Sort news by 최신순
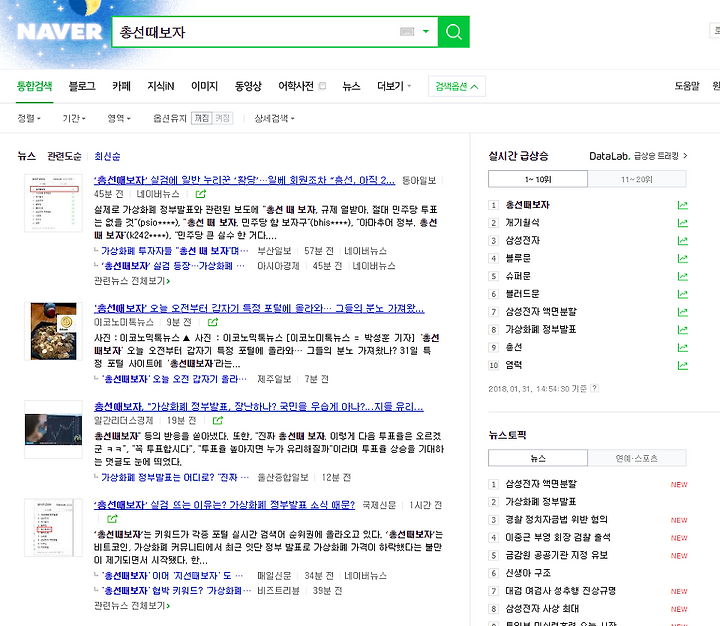Image resolution: width=720 pixels, height=626 pixels. (x=107, y=156)
